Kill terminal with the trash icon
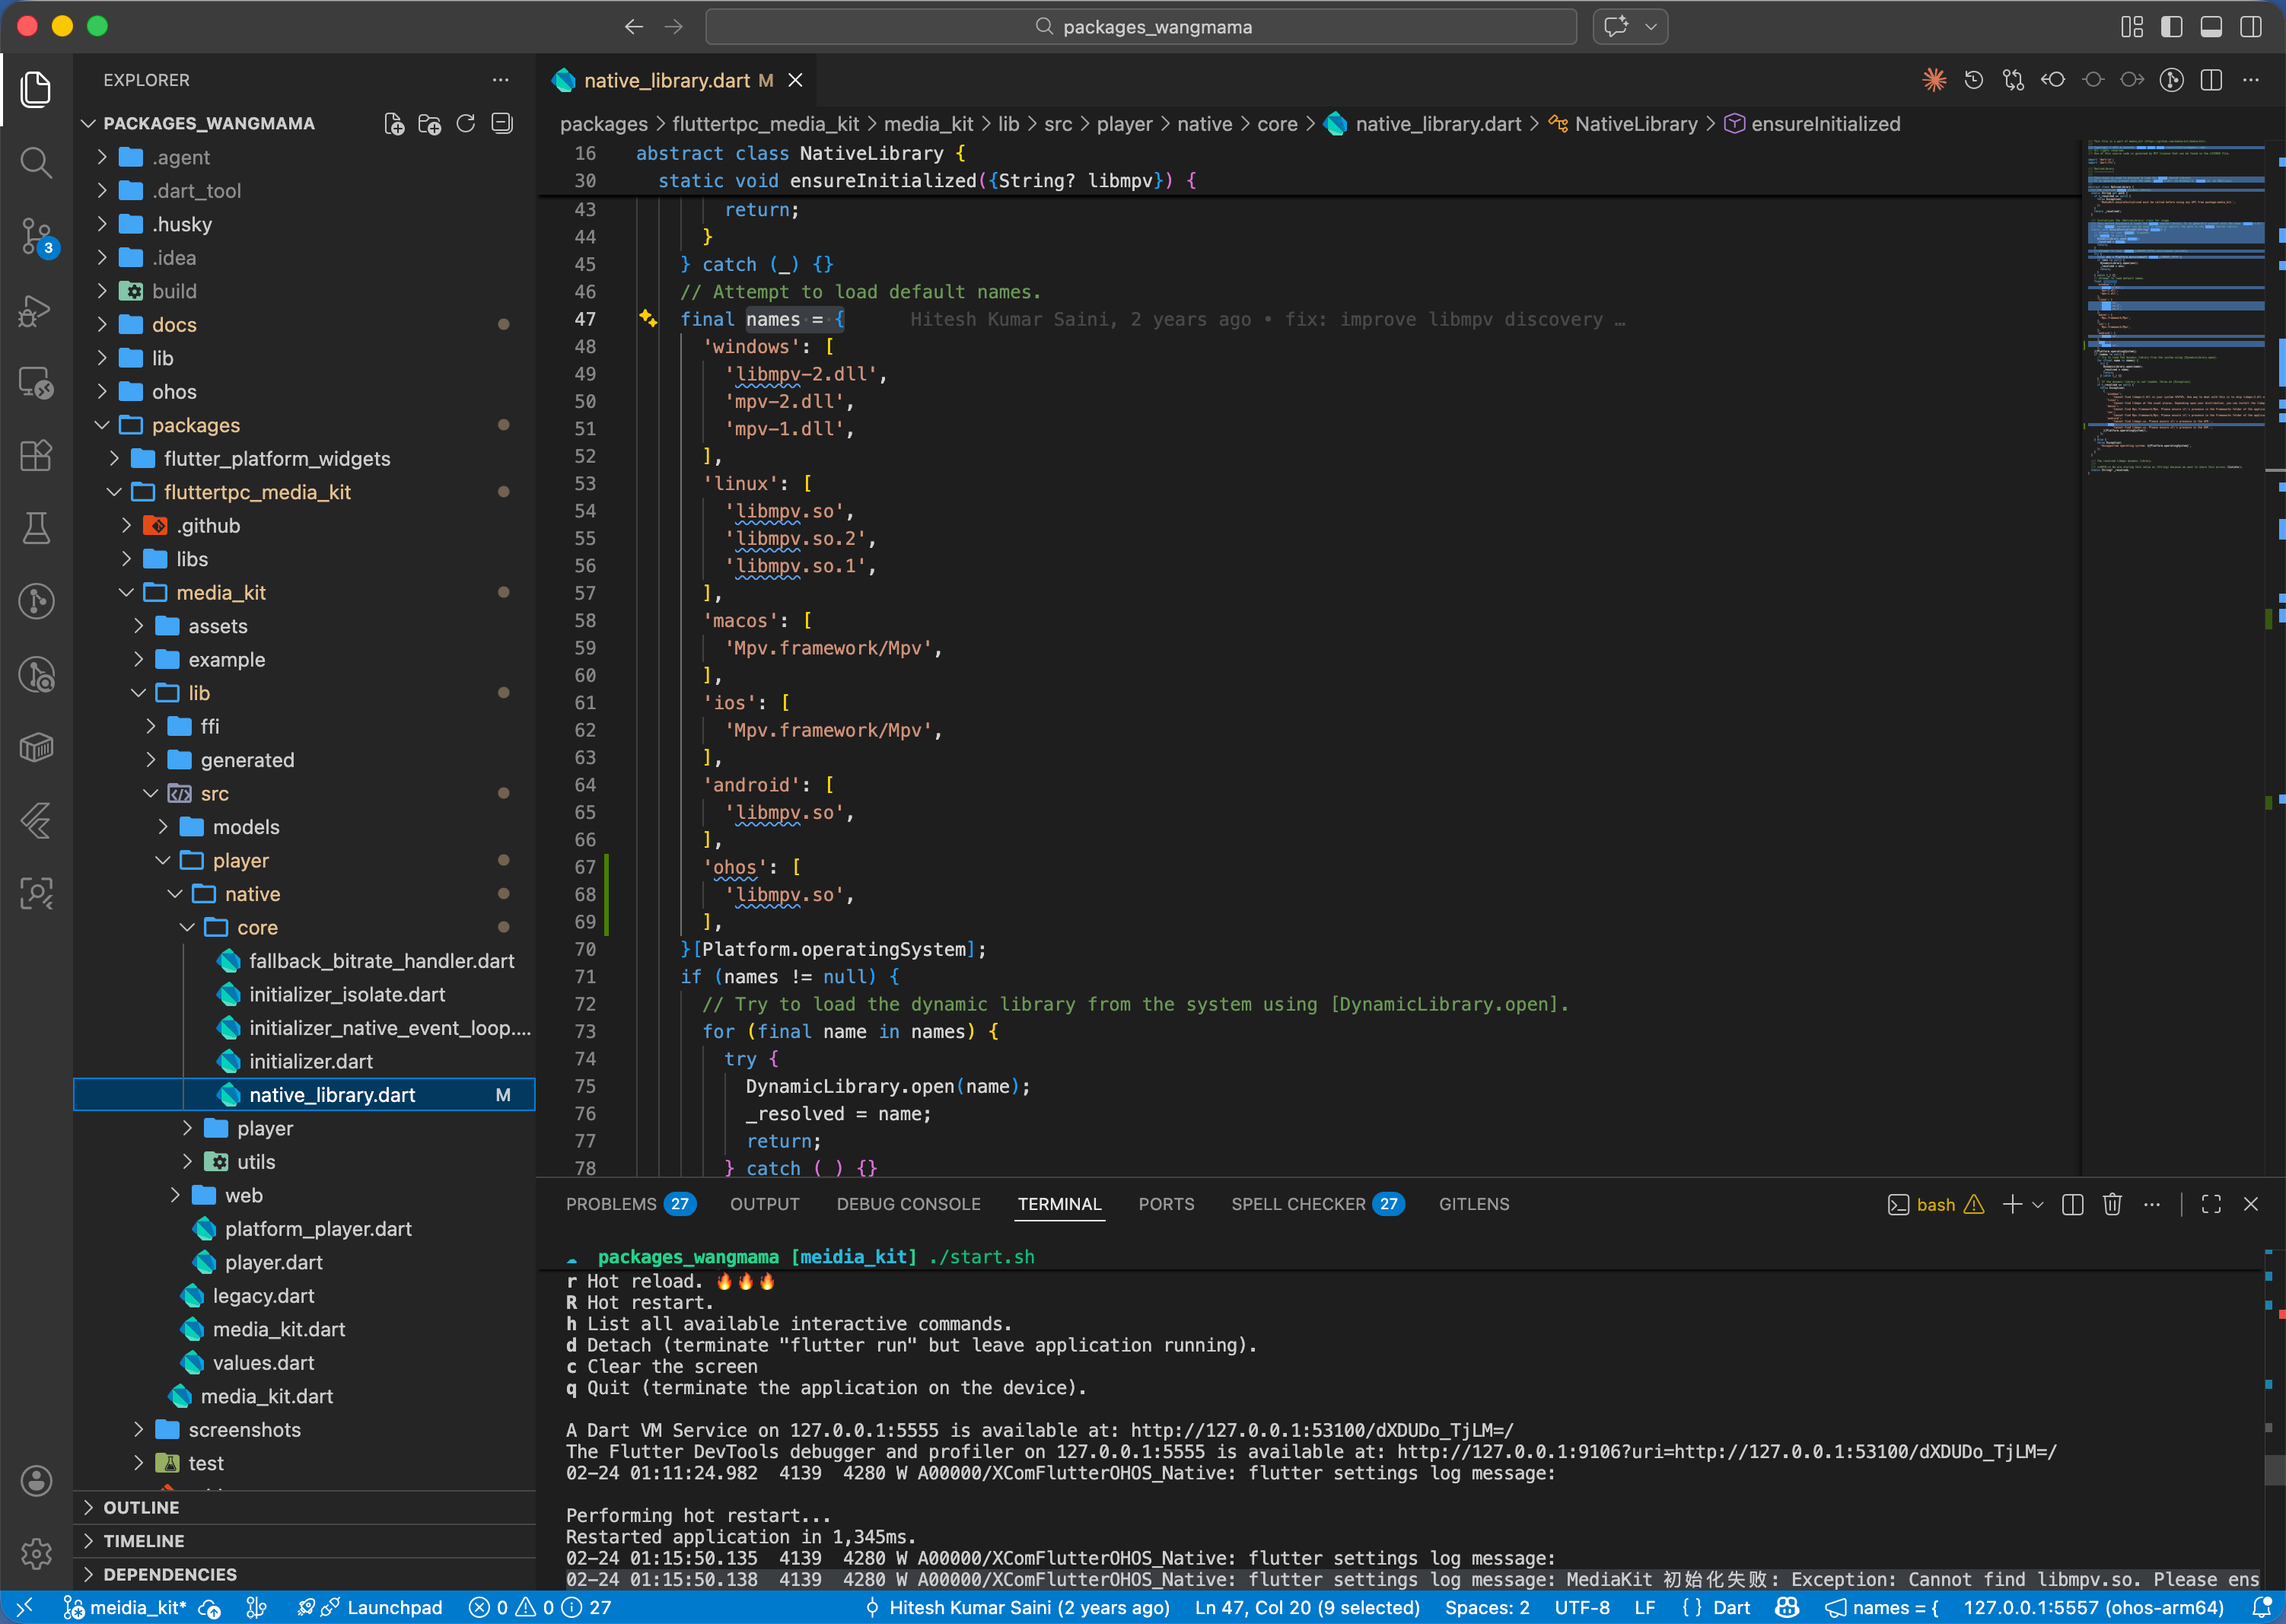The height and width of the screenshot is (1624, 2286). pyautogui.click(x=2112, y=1204)
